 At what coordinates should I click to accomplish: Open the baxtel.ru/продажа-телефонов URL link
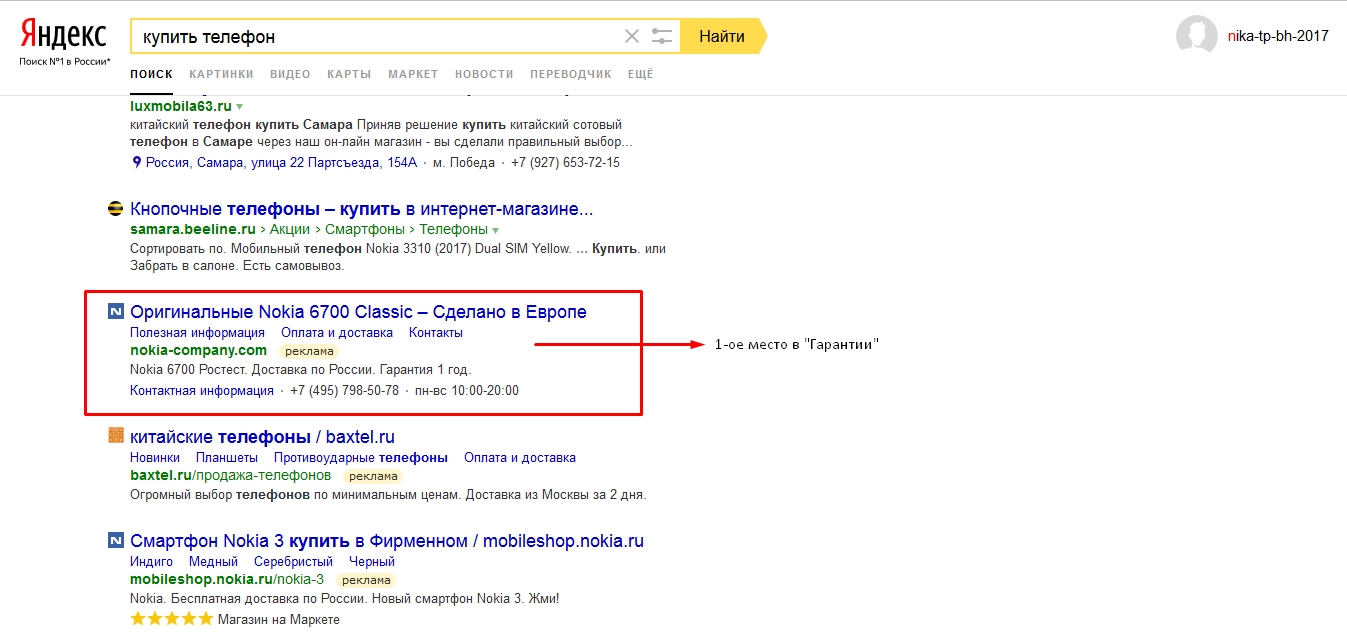pyautogui.click(x=230, y=475)
